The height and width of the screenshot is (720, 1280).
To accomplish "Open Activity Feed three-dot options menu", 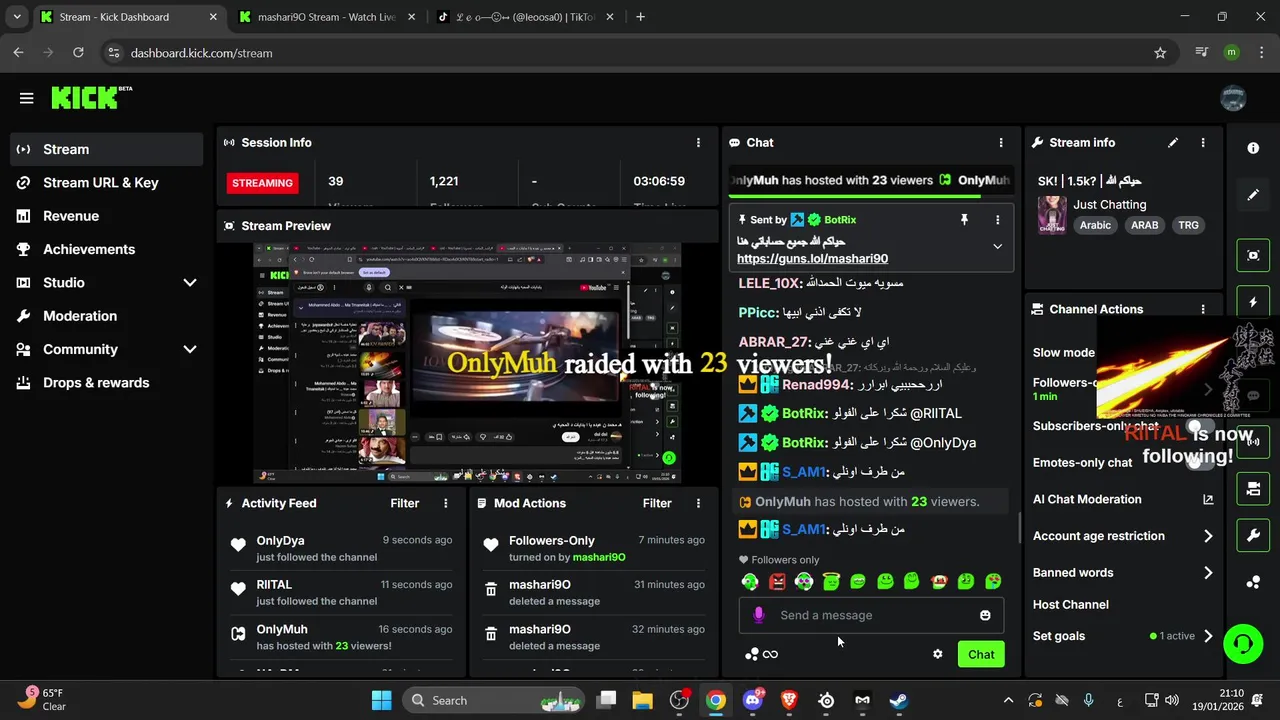I will tap(446, 503).
